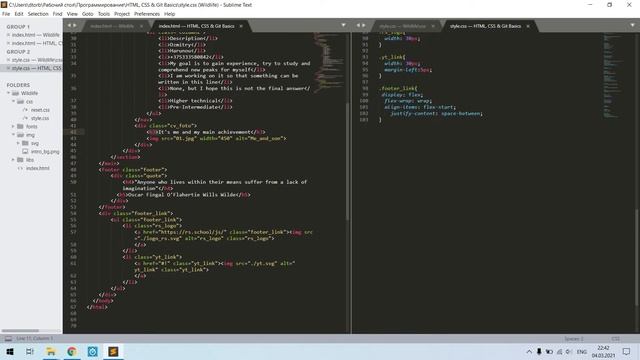Switch to style.css — Wildlife tab in right pane

click(402, 26)
